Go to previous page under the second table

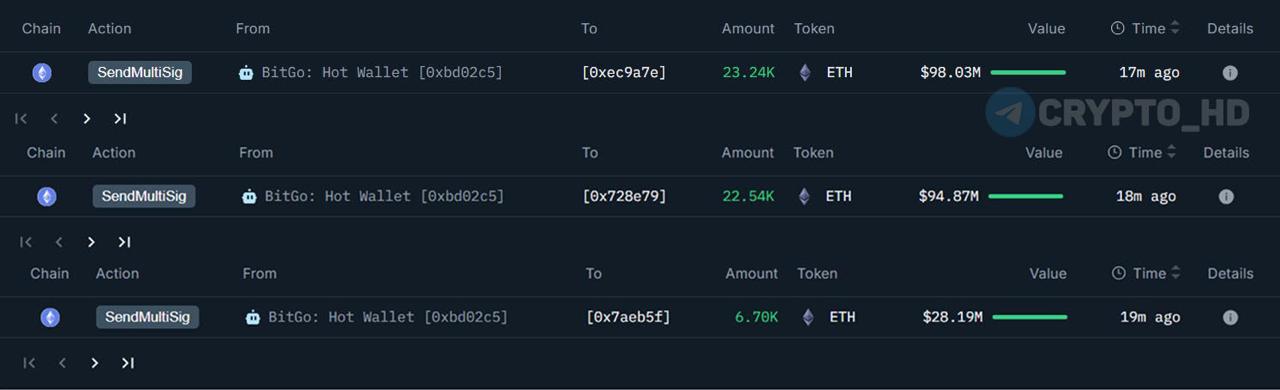[x=59, y=242]
